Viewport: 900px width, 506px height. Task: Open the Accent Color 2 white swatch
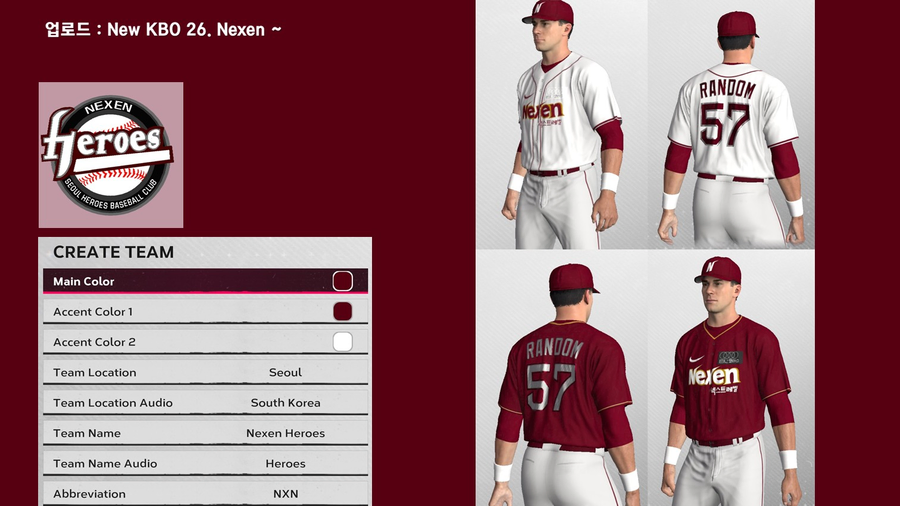(343, 342)
